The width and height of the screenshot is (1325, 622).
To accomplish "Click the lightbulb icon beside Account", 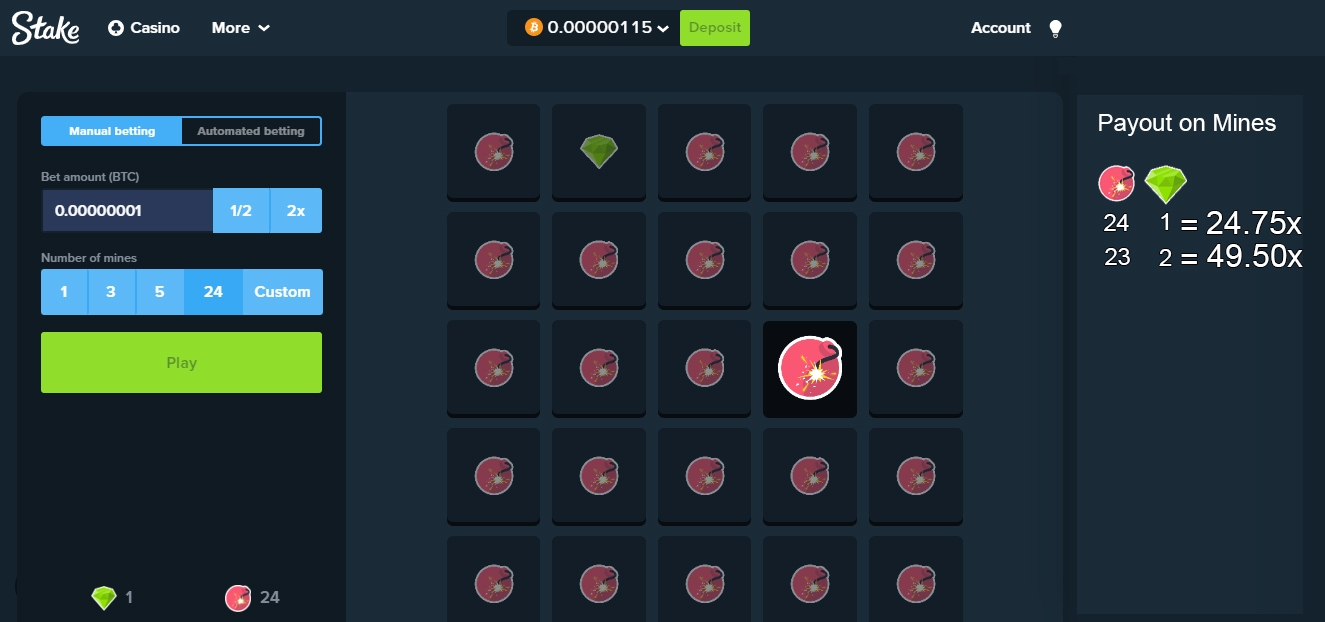I will point(1054,29).
